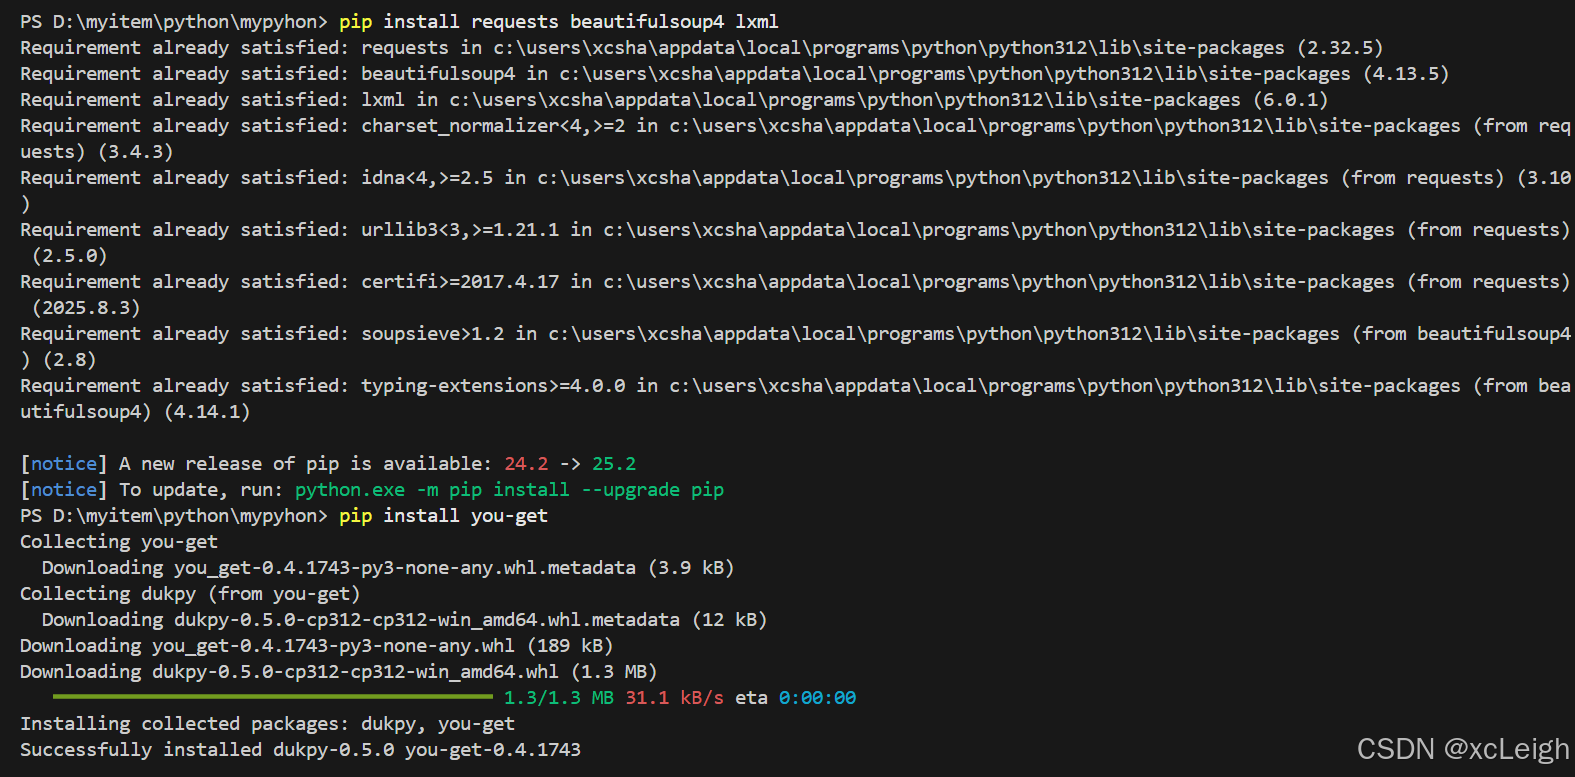Screen dimensions: 1575x777
Task: Click the lxml version text (6.0.1)
Action: (1290, 100)
